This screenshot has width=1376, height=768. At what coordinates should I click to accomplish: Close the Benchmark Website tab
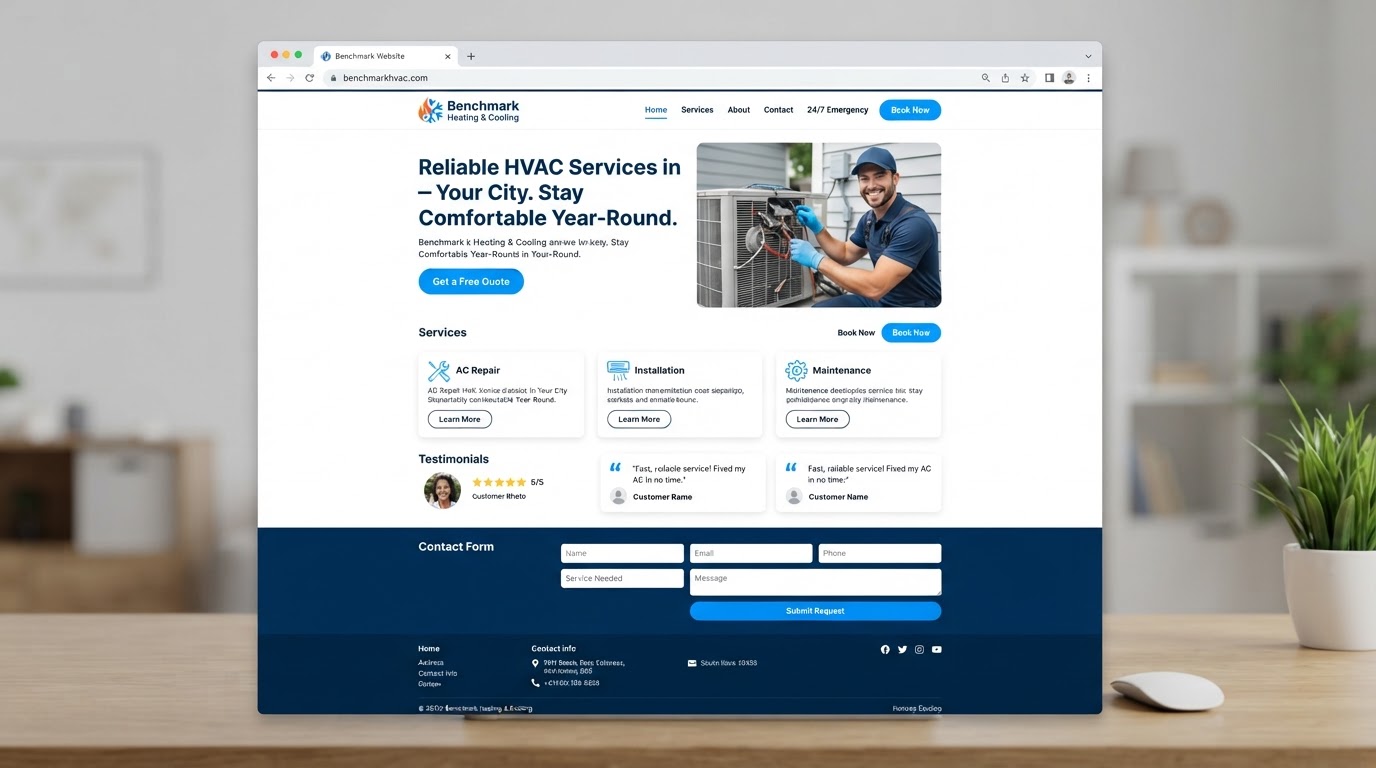click(447, 56)
